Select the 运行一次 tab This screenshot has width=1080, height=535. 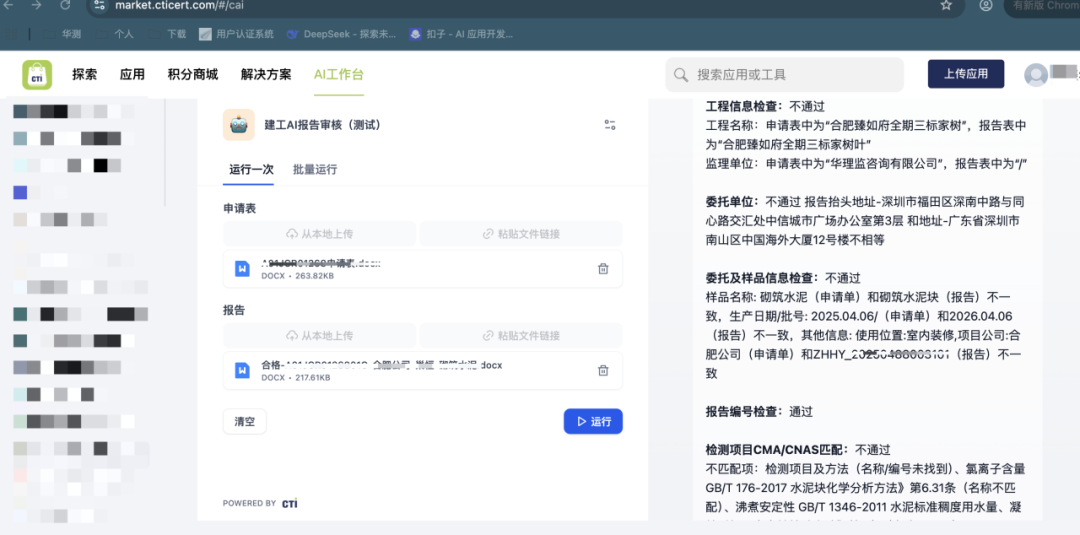coord(251,170)
